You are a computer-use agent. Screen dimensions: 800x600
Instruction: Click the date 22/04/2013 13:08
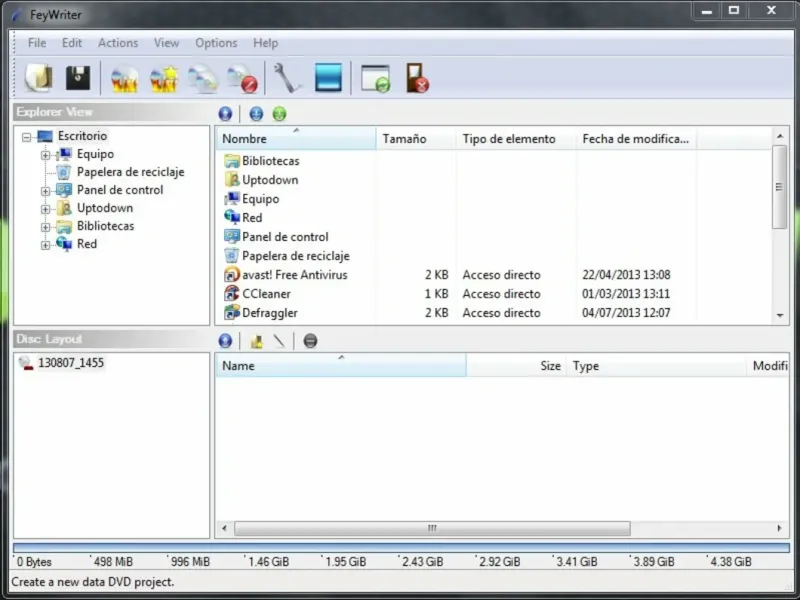(626, 275)
